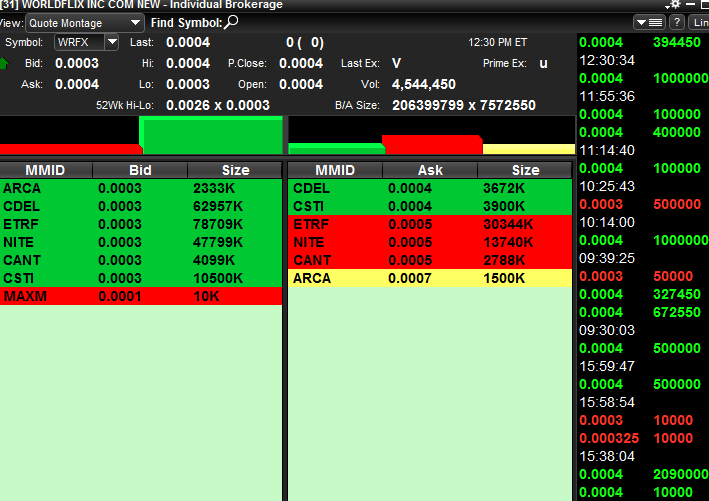Click the 12:30:34 time entry in trade log
Viewport: 709px width, 501px height.
pyautogui.click(x=608, y=60)
